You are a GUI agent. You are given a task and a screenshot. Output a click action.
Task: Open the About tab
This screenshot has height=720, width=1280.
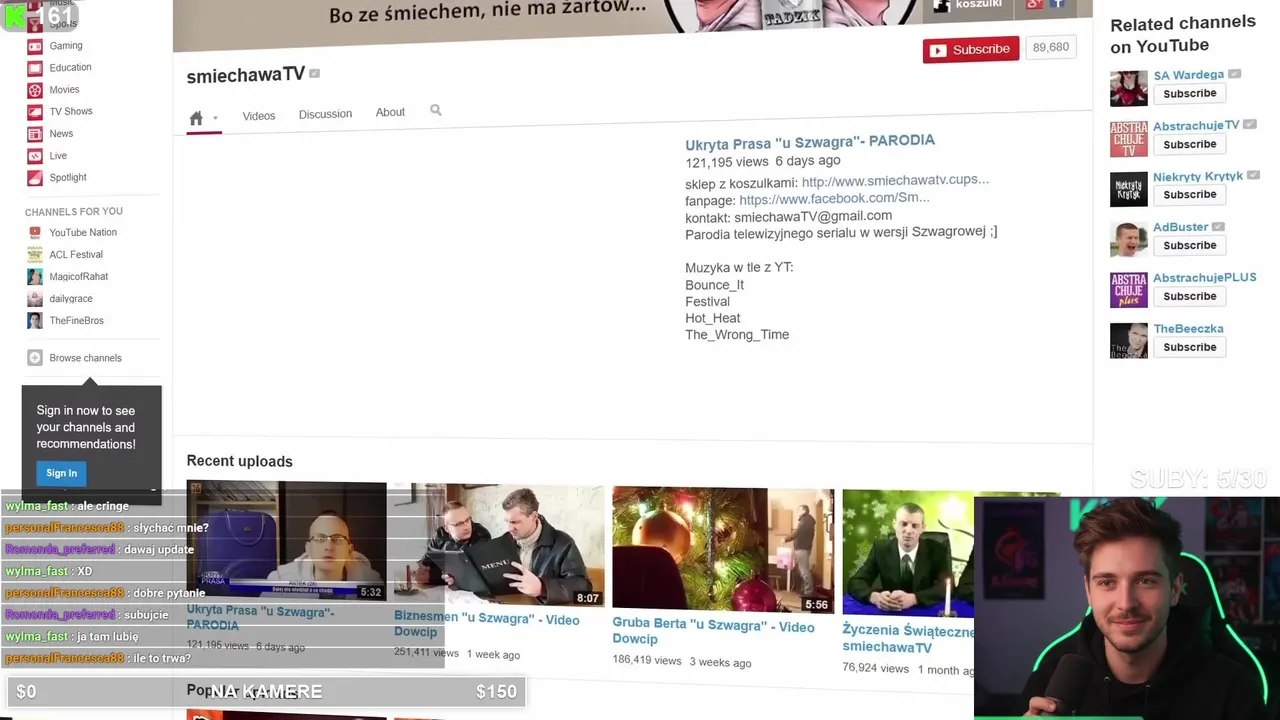(x=390, y=112)
